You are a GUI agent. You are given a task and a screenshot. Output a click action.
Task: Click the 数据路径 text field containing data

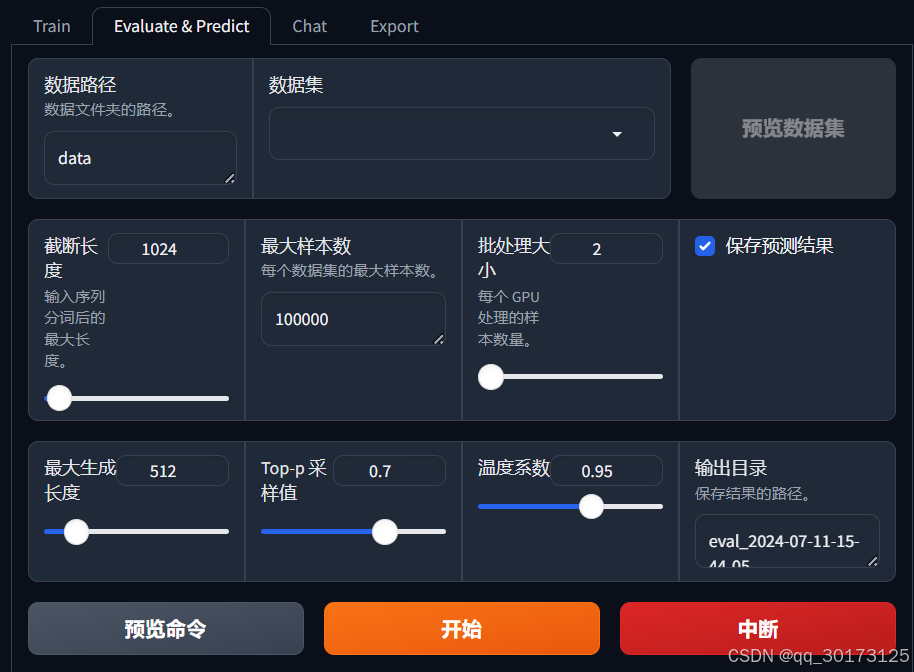(x=140, y=158)
